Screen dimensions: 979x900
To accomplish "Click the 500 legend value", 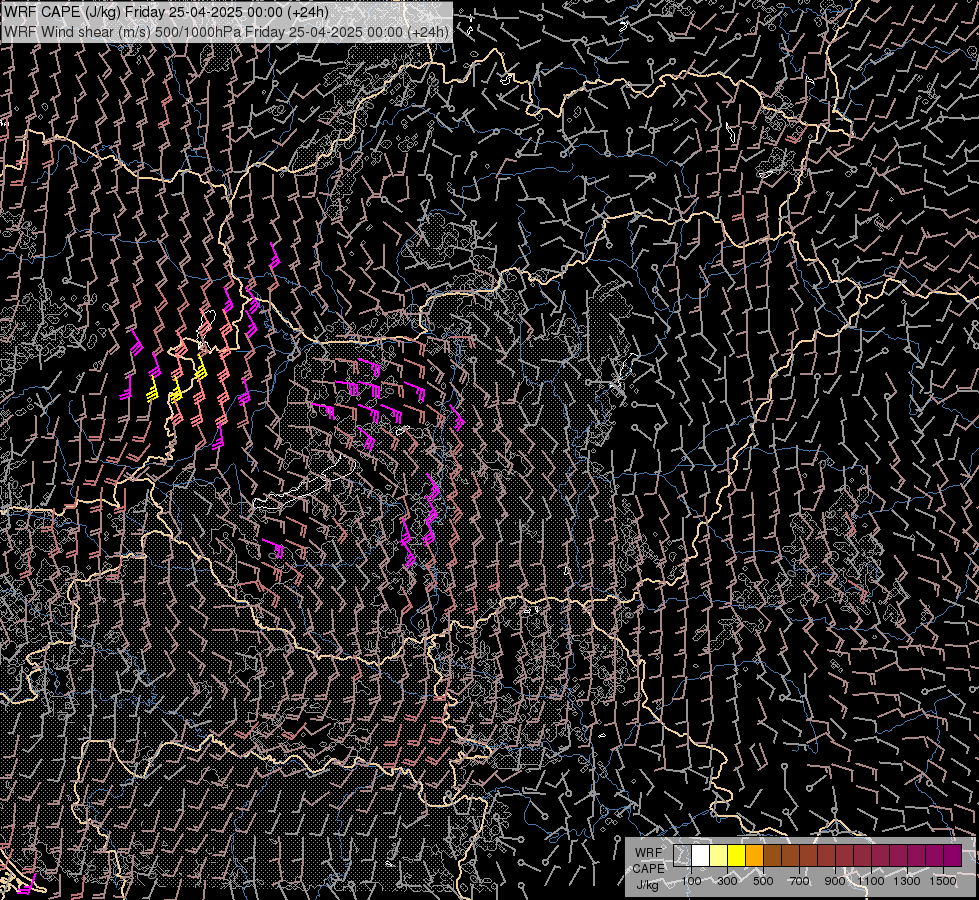I will [763, 881].
